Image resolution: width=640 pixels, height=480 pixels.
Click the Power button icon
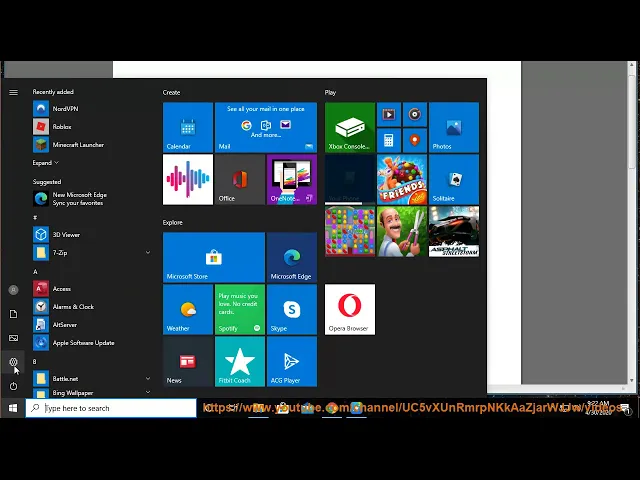pyautogui.click(x=13, y=386)
